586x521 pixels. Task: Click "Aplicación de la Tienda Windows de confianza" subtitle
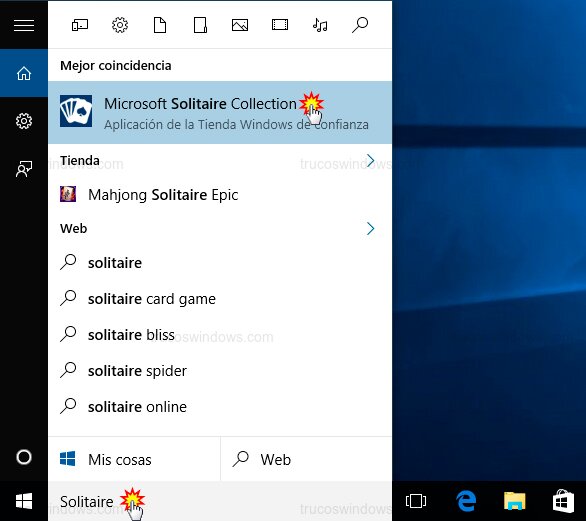click(236, 124)
